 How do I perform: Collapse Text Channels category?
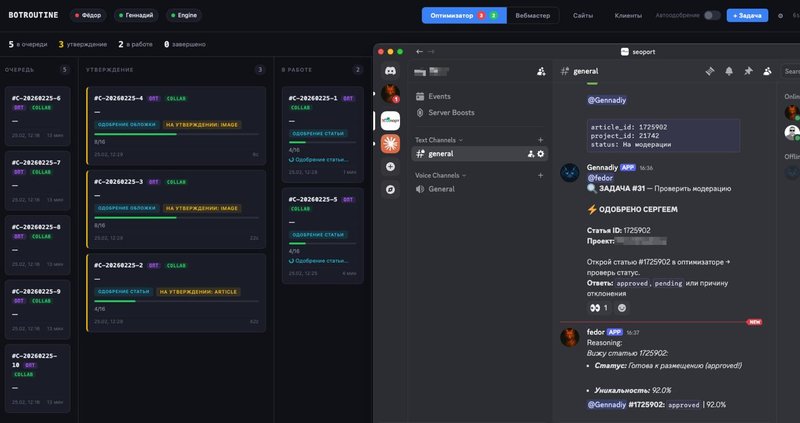pyautogui.click(x=439, y=140)
